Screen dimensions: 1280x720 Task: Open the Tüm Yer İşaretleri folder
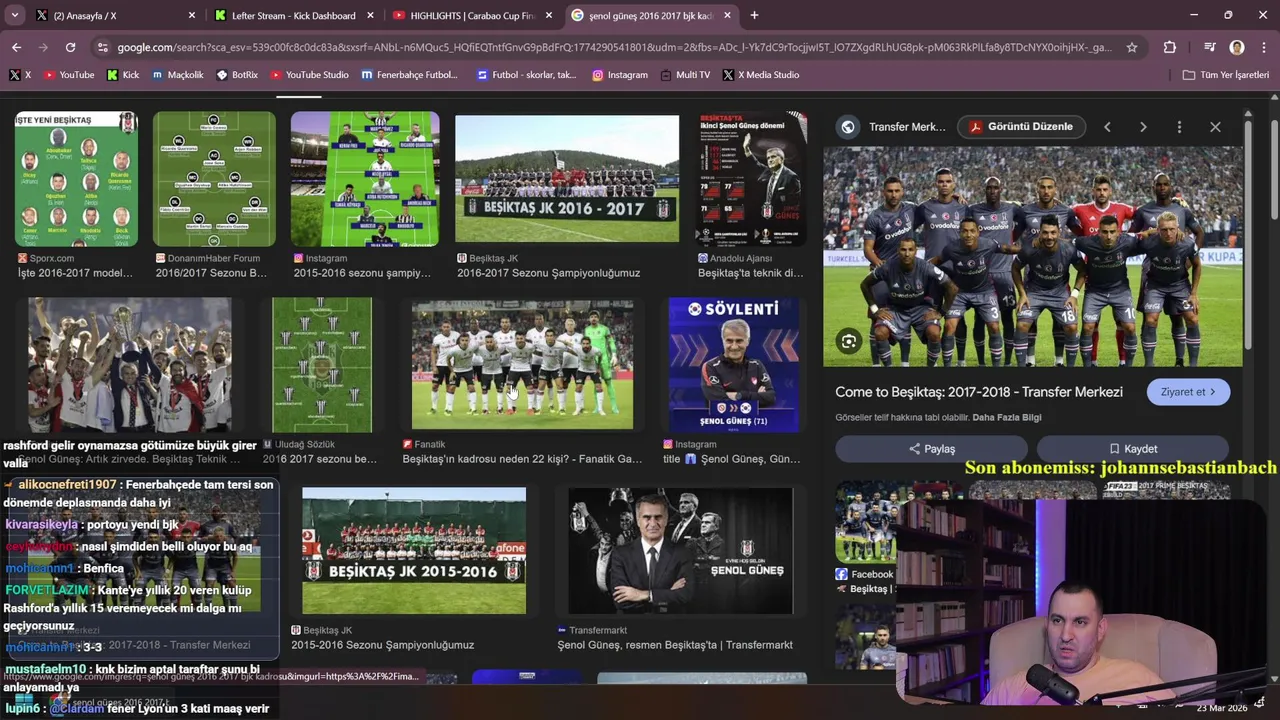[1225, 75]
